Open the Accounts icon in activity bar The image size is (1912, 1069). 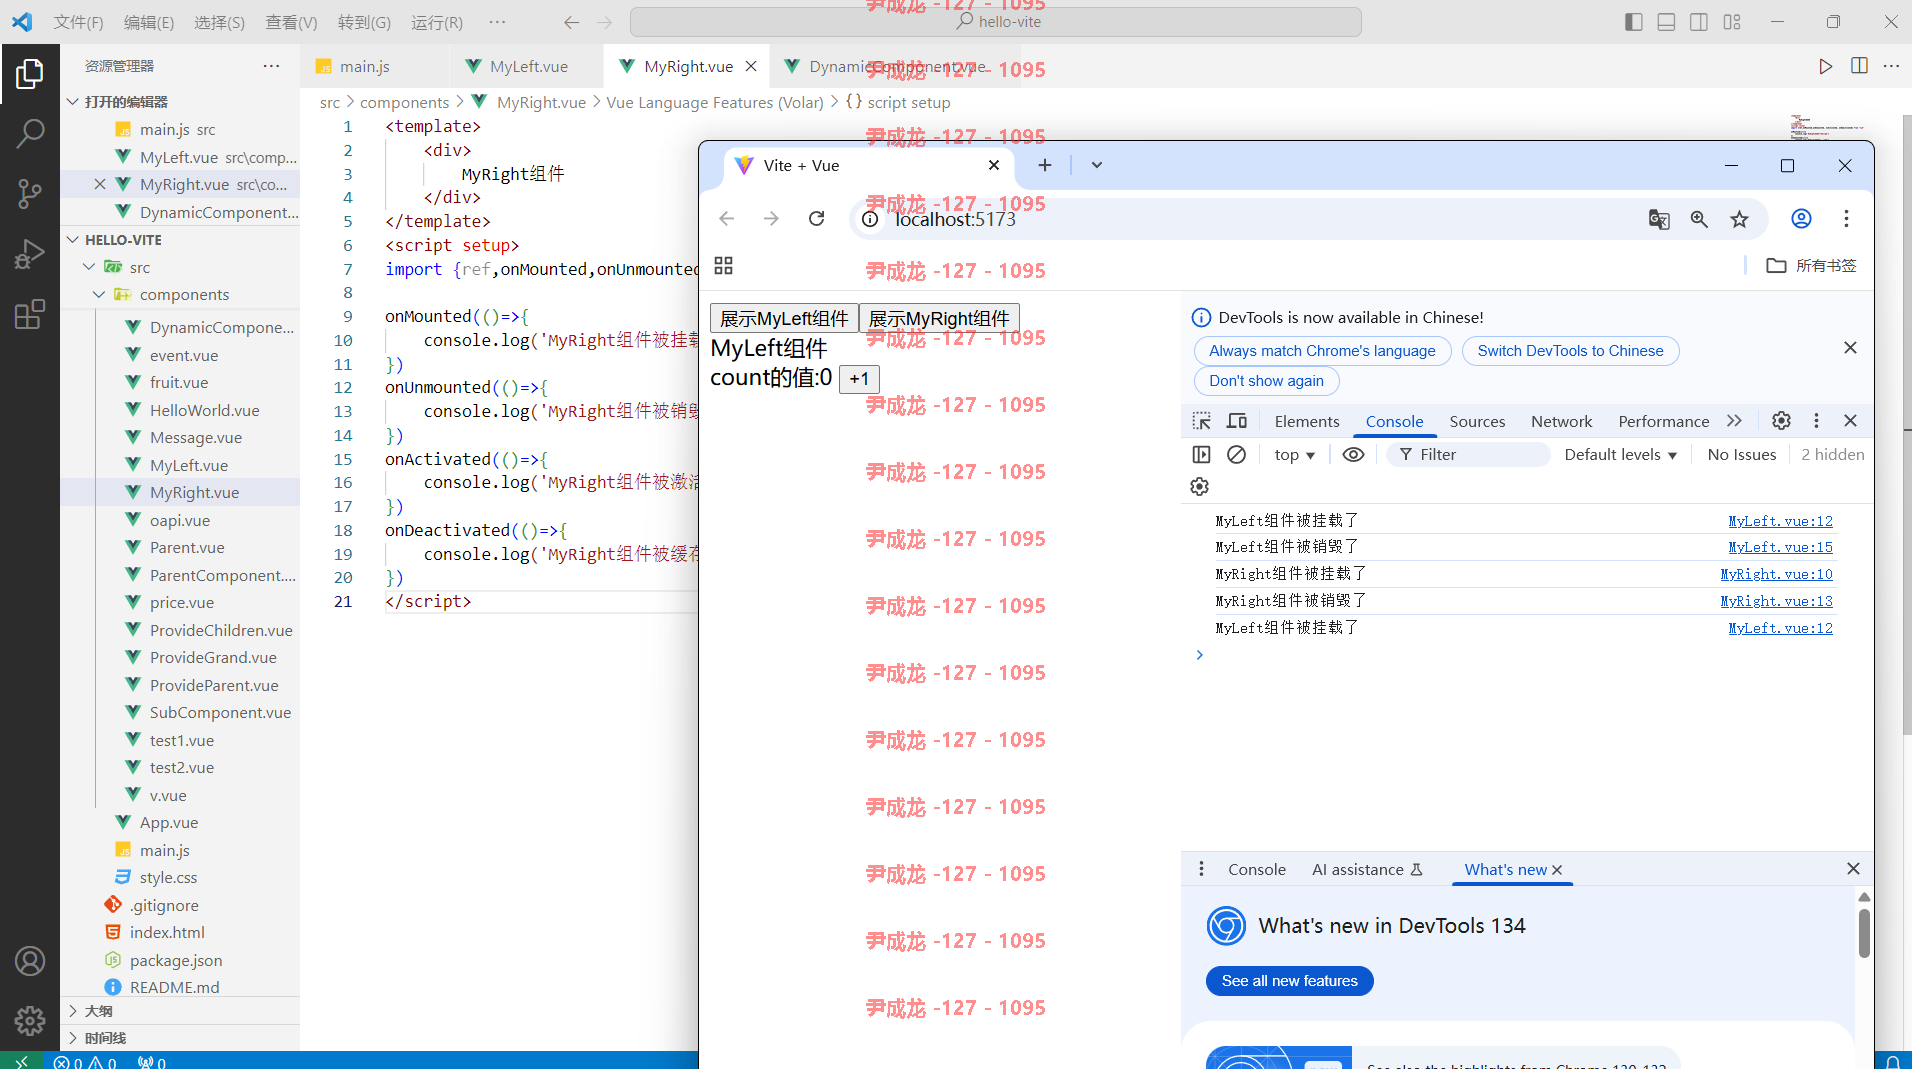point(30,961)
